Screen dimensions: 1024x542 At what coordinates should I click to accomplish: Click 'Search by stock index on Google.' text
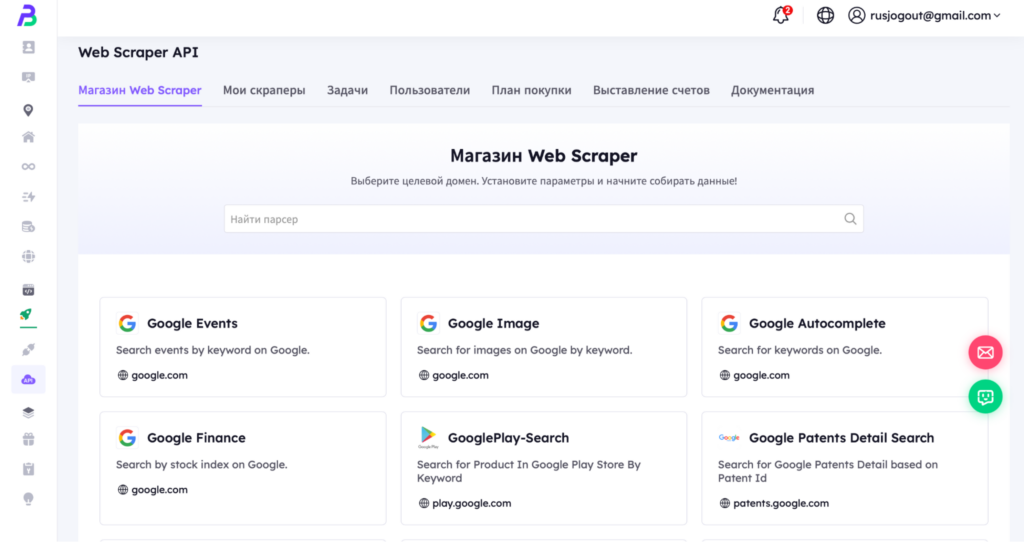pos(202,464)
